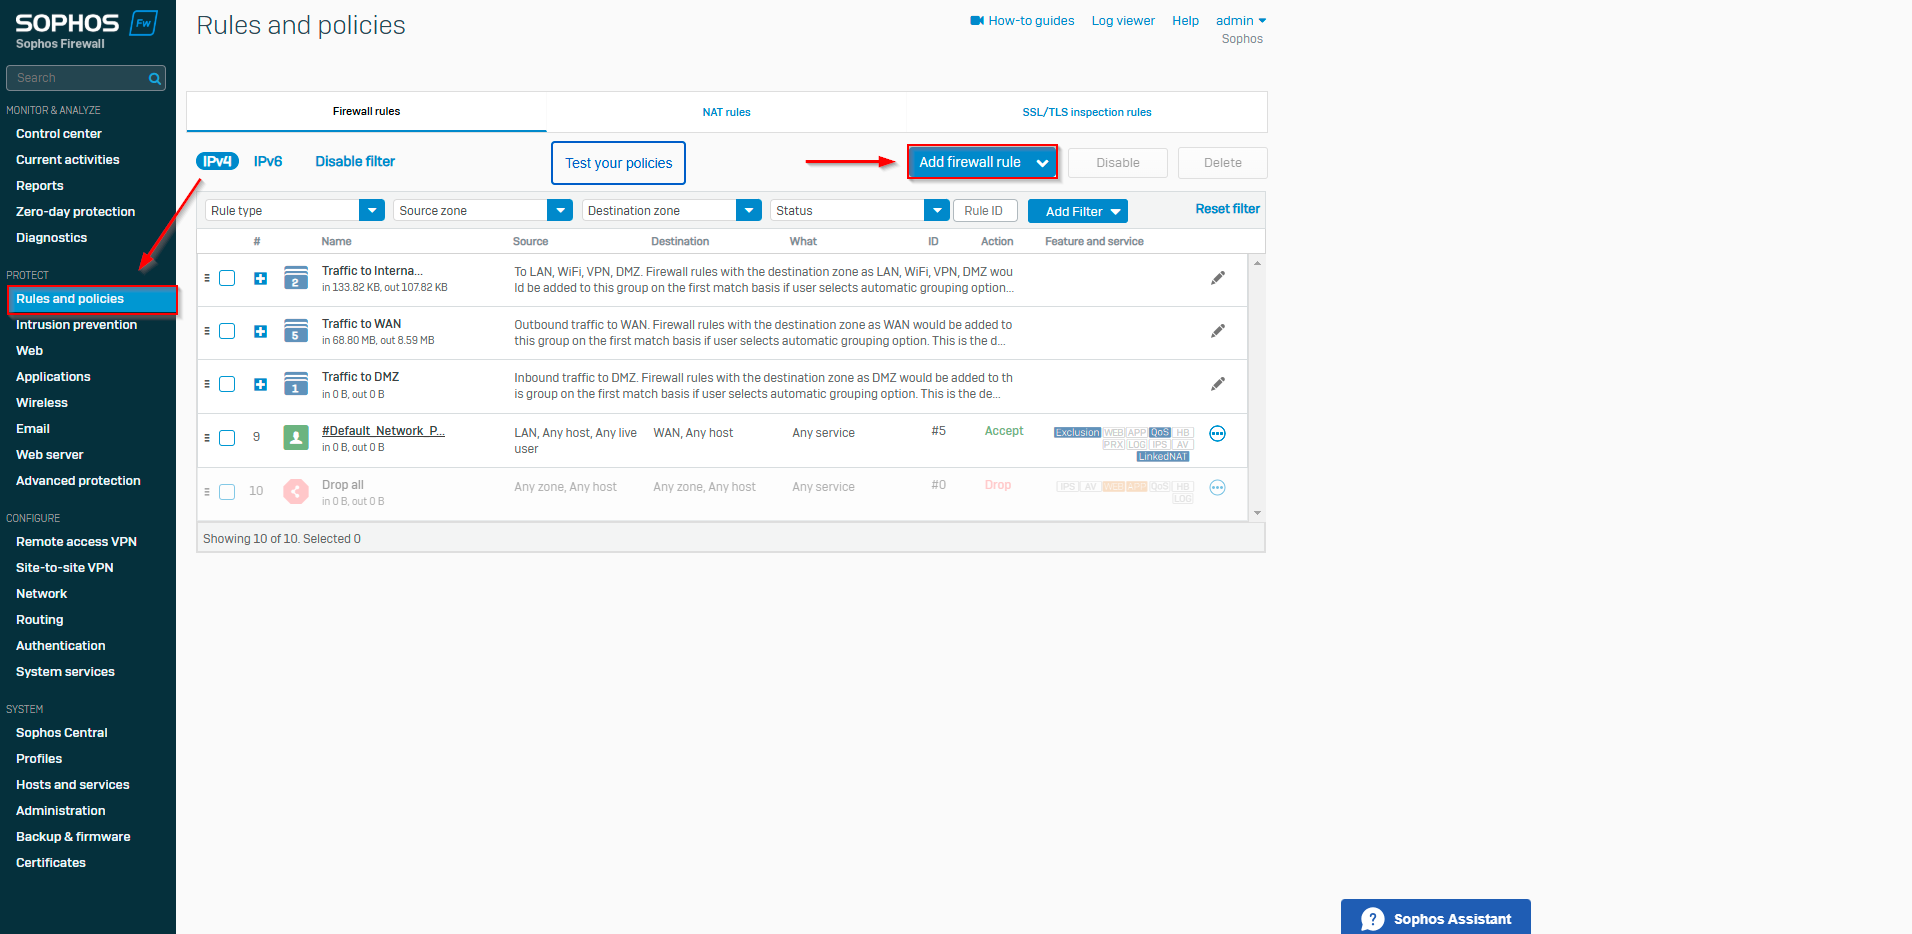Switch to Firewall rules tab
The height and width of the screenshot is (934, 1912).
366,111
